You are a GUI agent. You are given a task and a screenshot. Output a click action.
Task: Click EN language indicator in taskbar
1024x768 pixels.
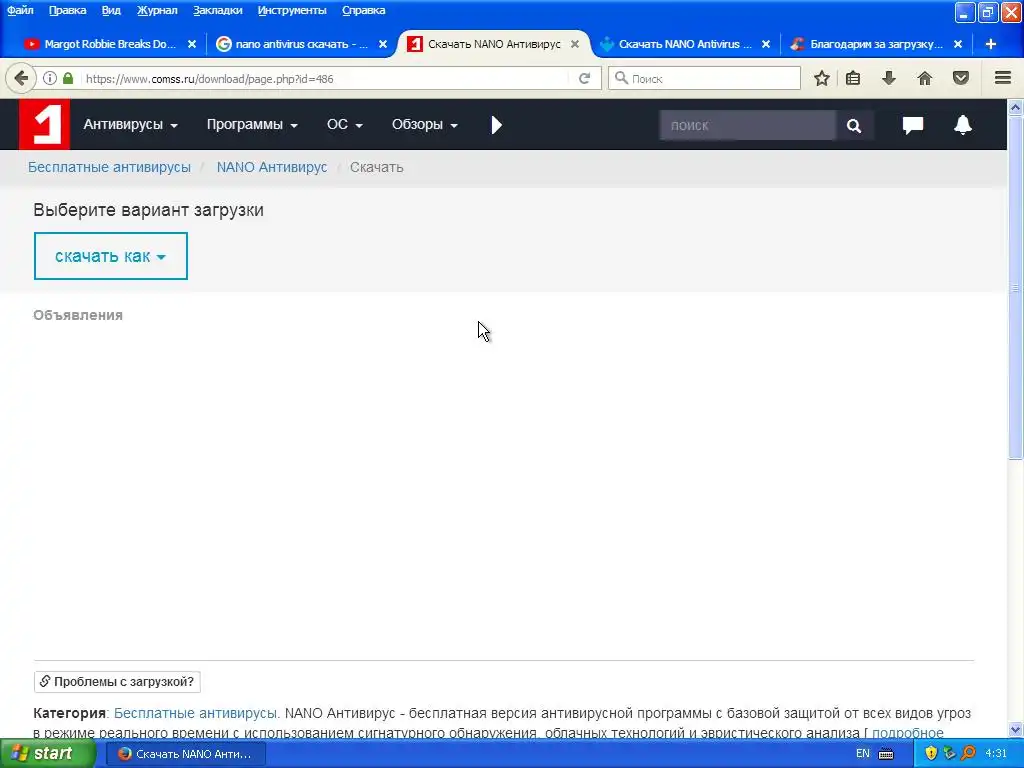[x=863, y=754]
